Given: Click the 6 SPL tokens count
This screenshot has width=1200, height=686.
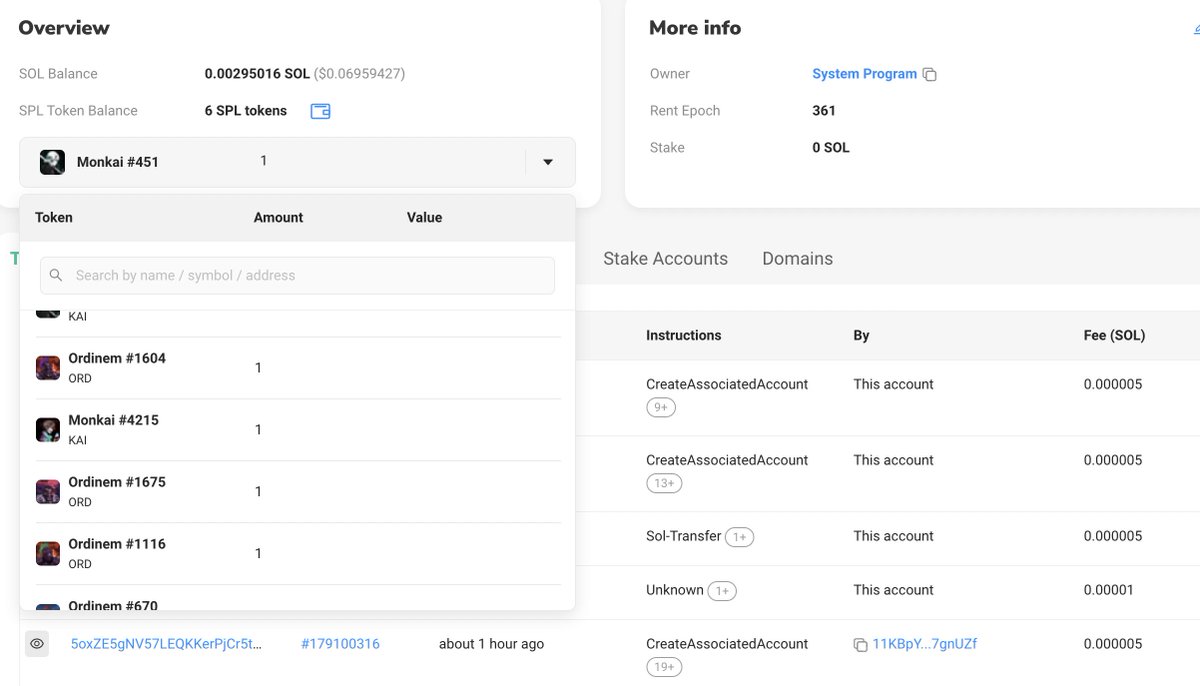Looking at the screenshot, I should [x=246, y=111].
